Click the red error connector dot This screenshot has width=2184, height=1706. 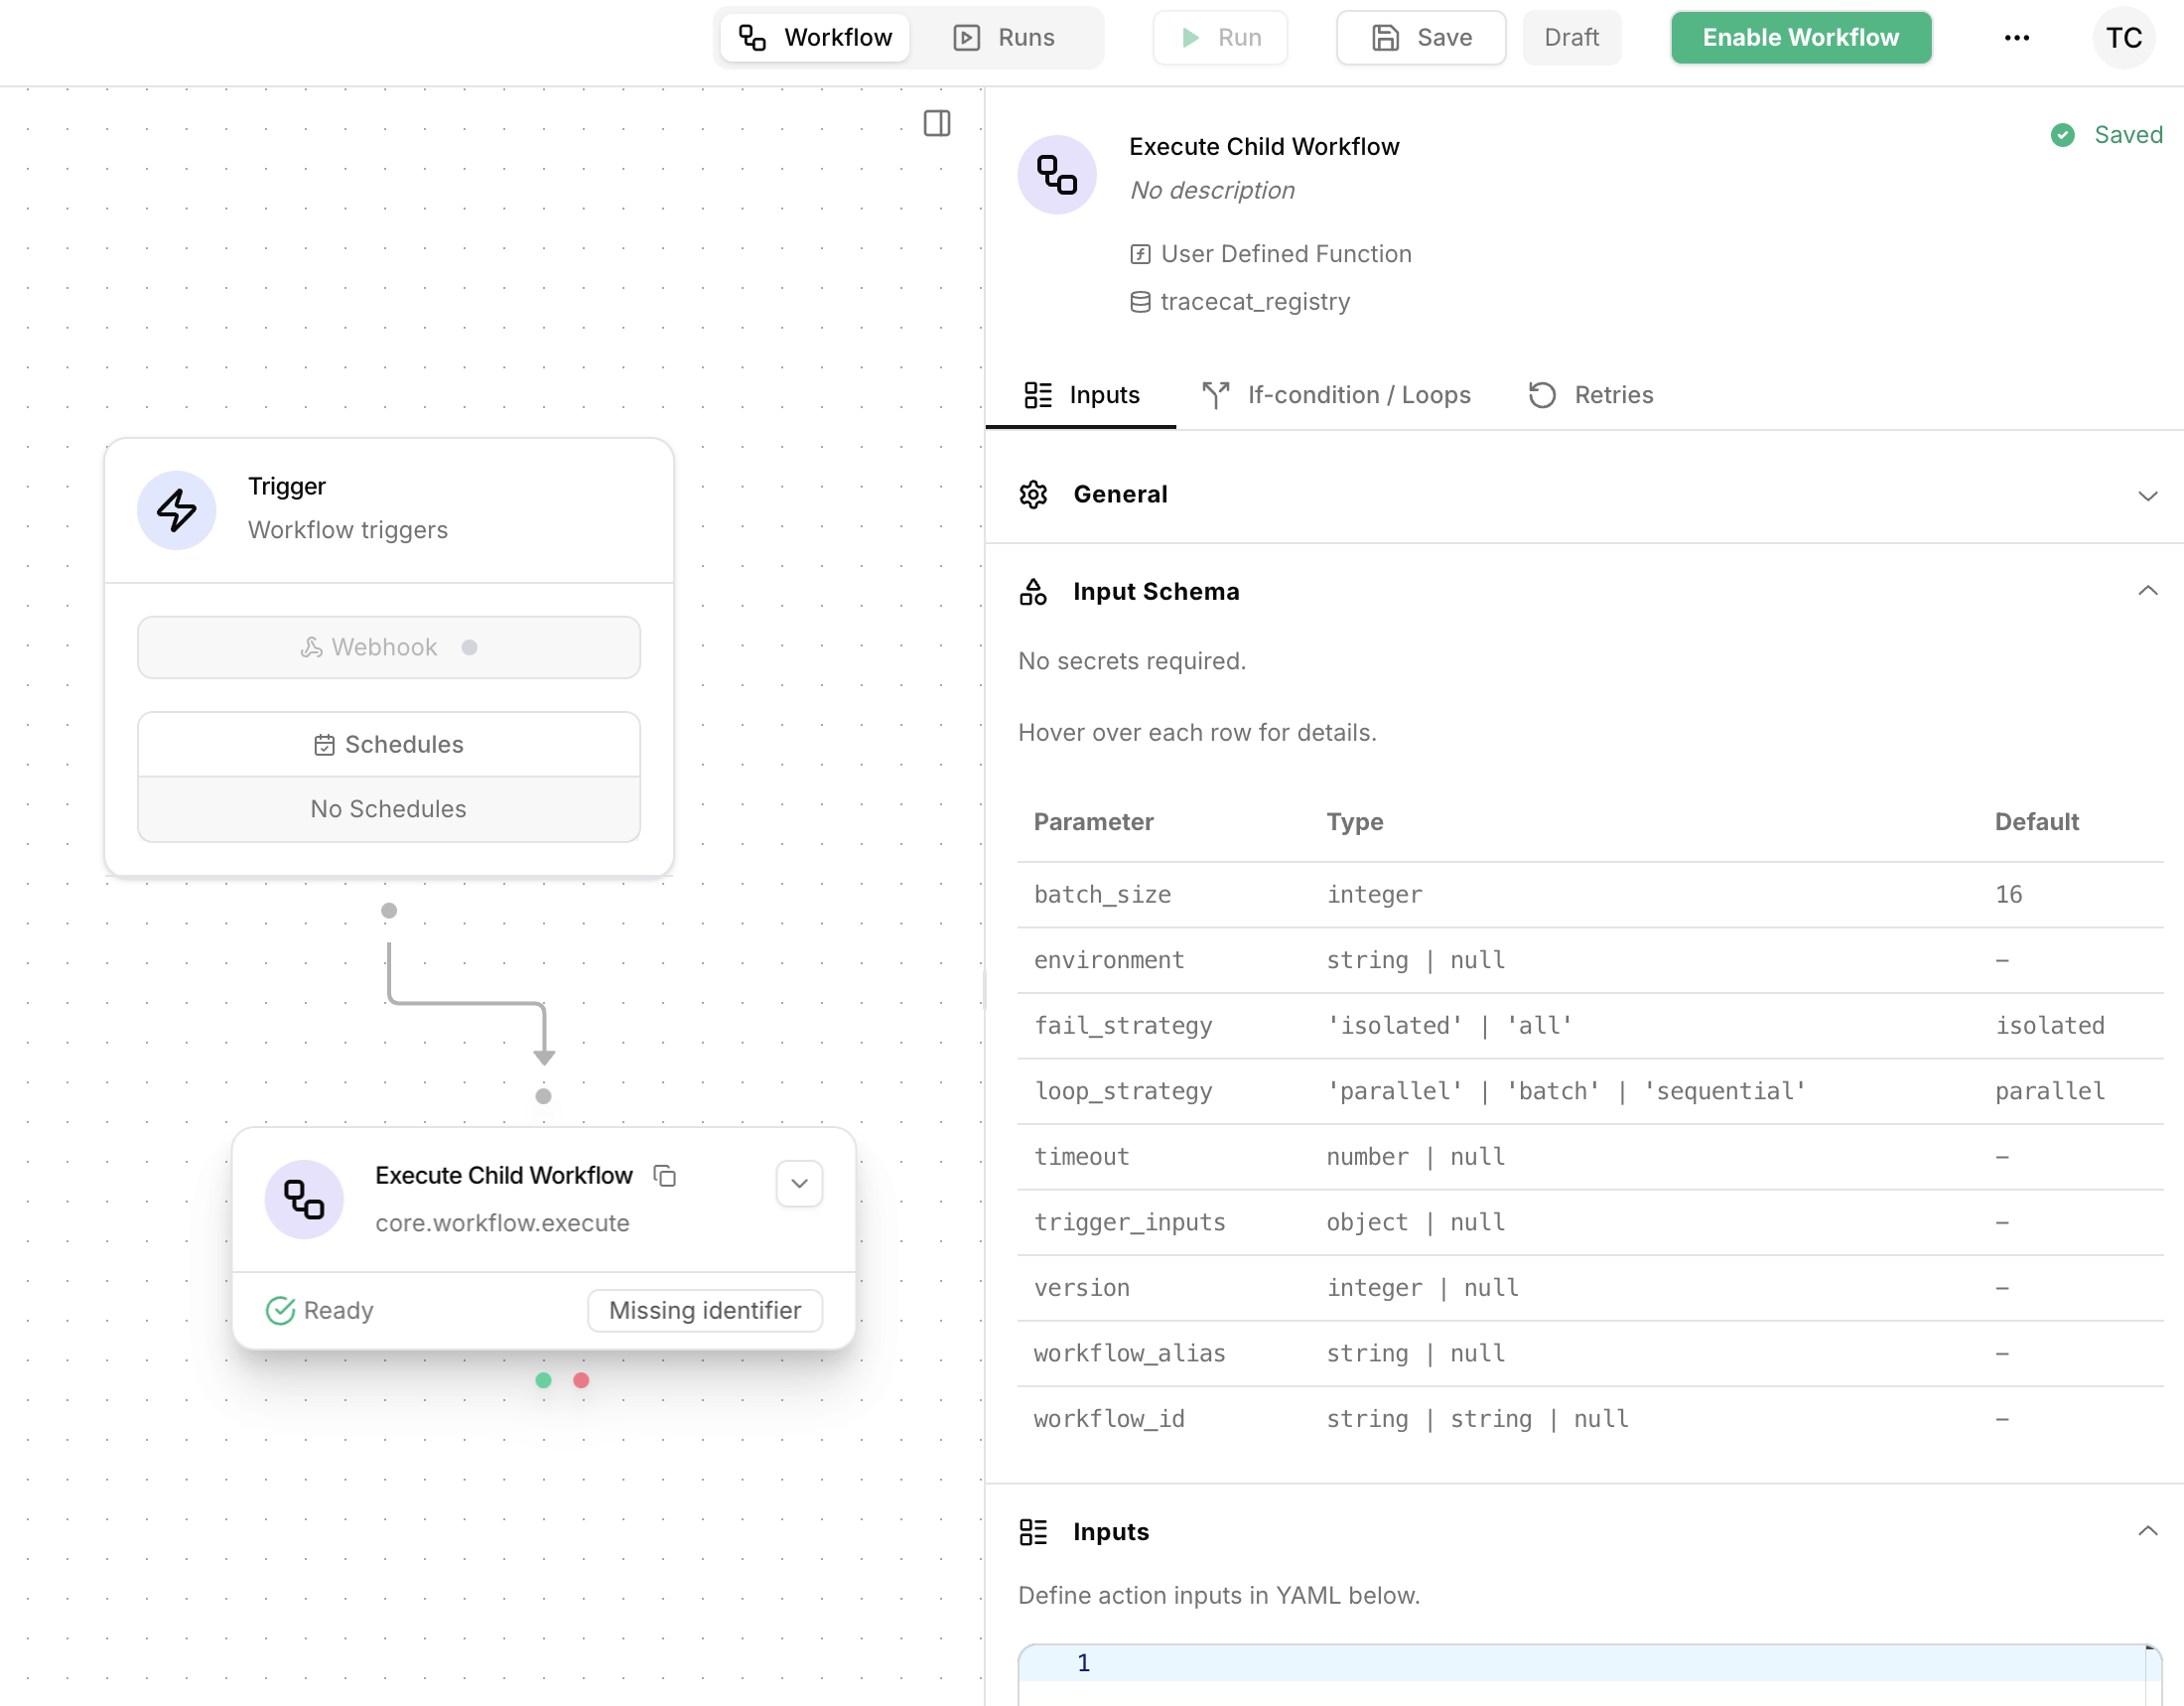(x=581, y=1380)
